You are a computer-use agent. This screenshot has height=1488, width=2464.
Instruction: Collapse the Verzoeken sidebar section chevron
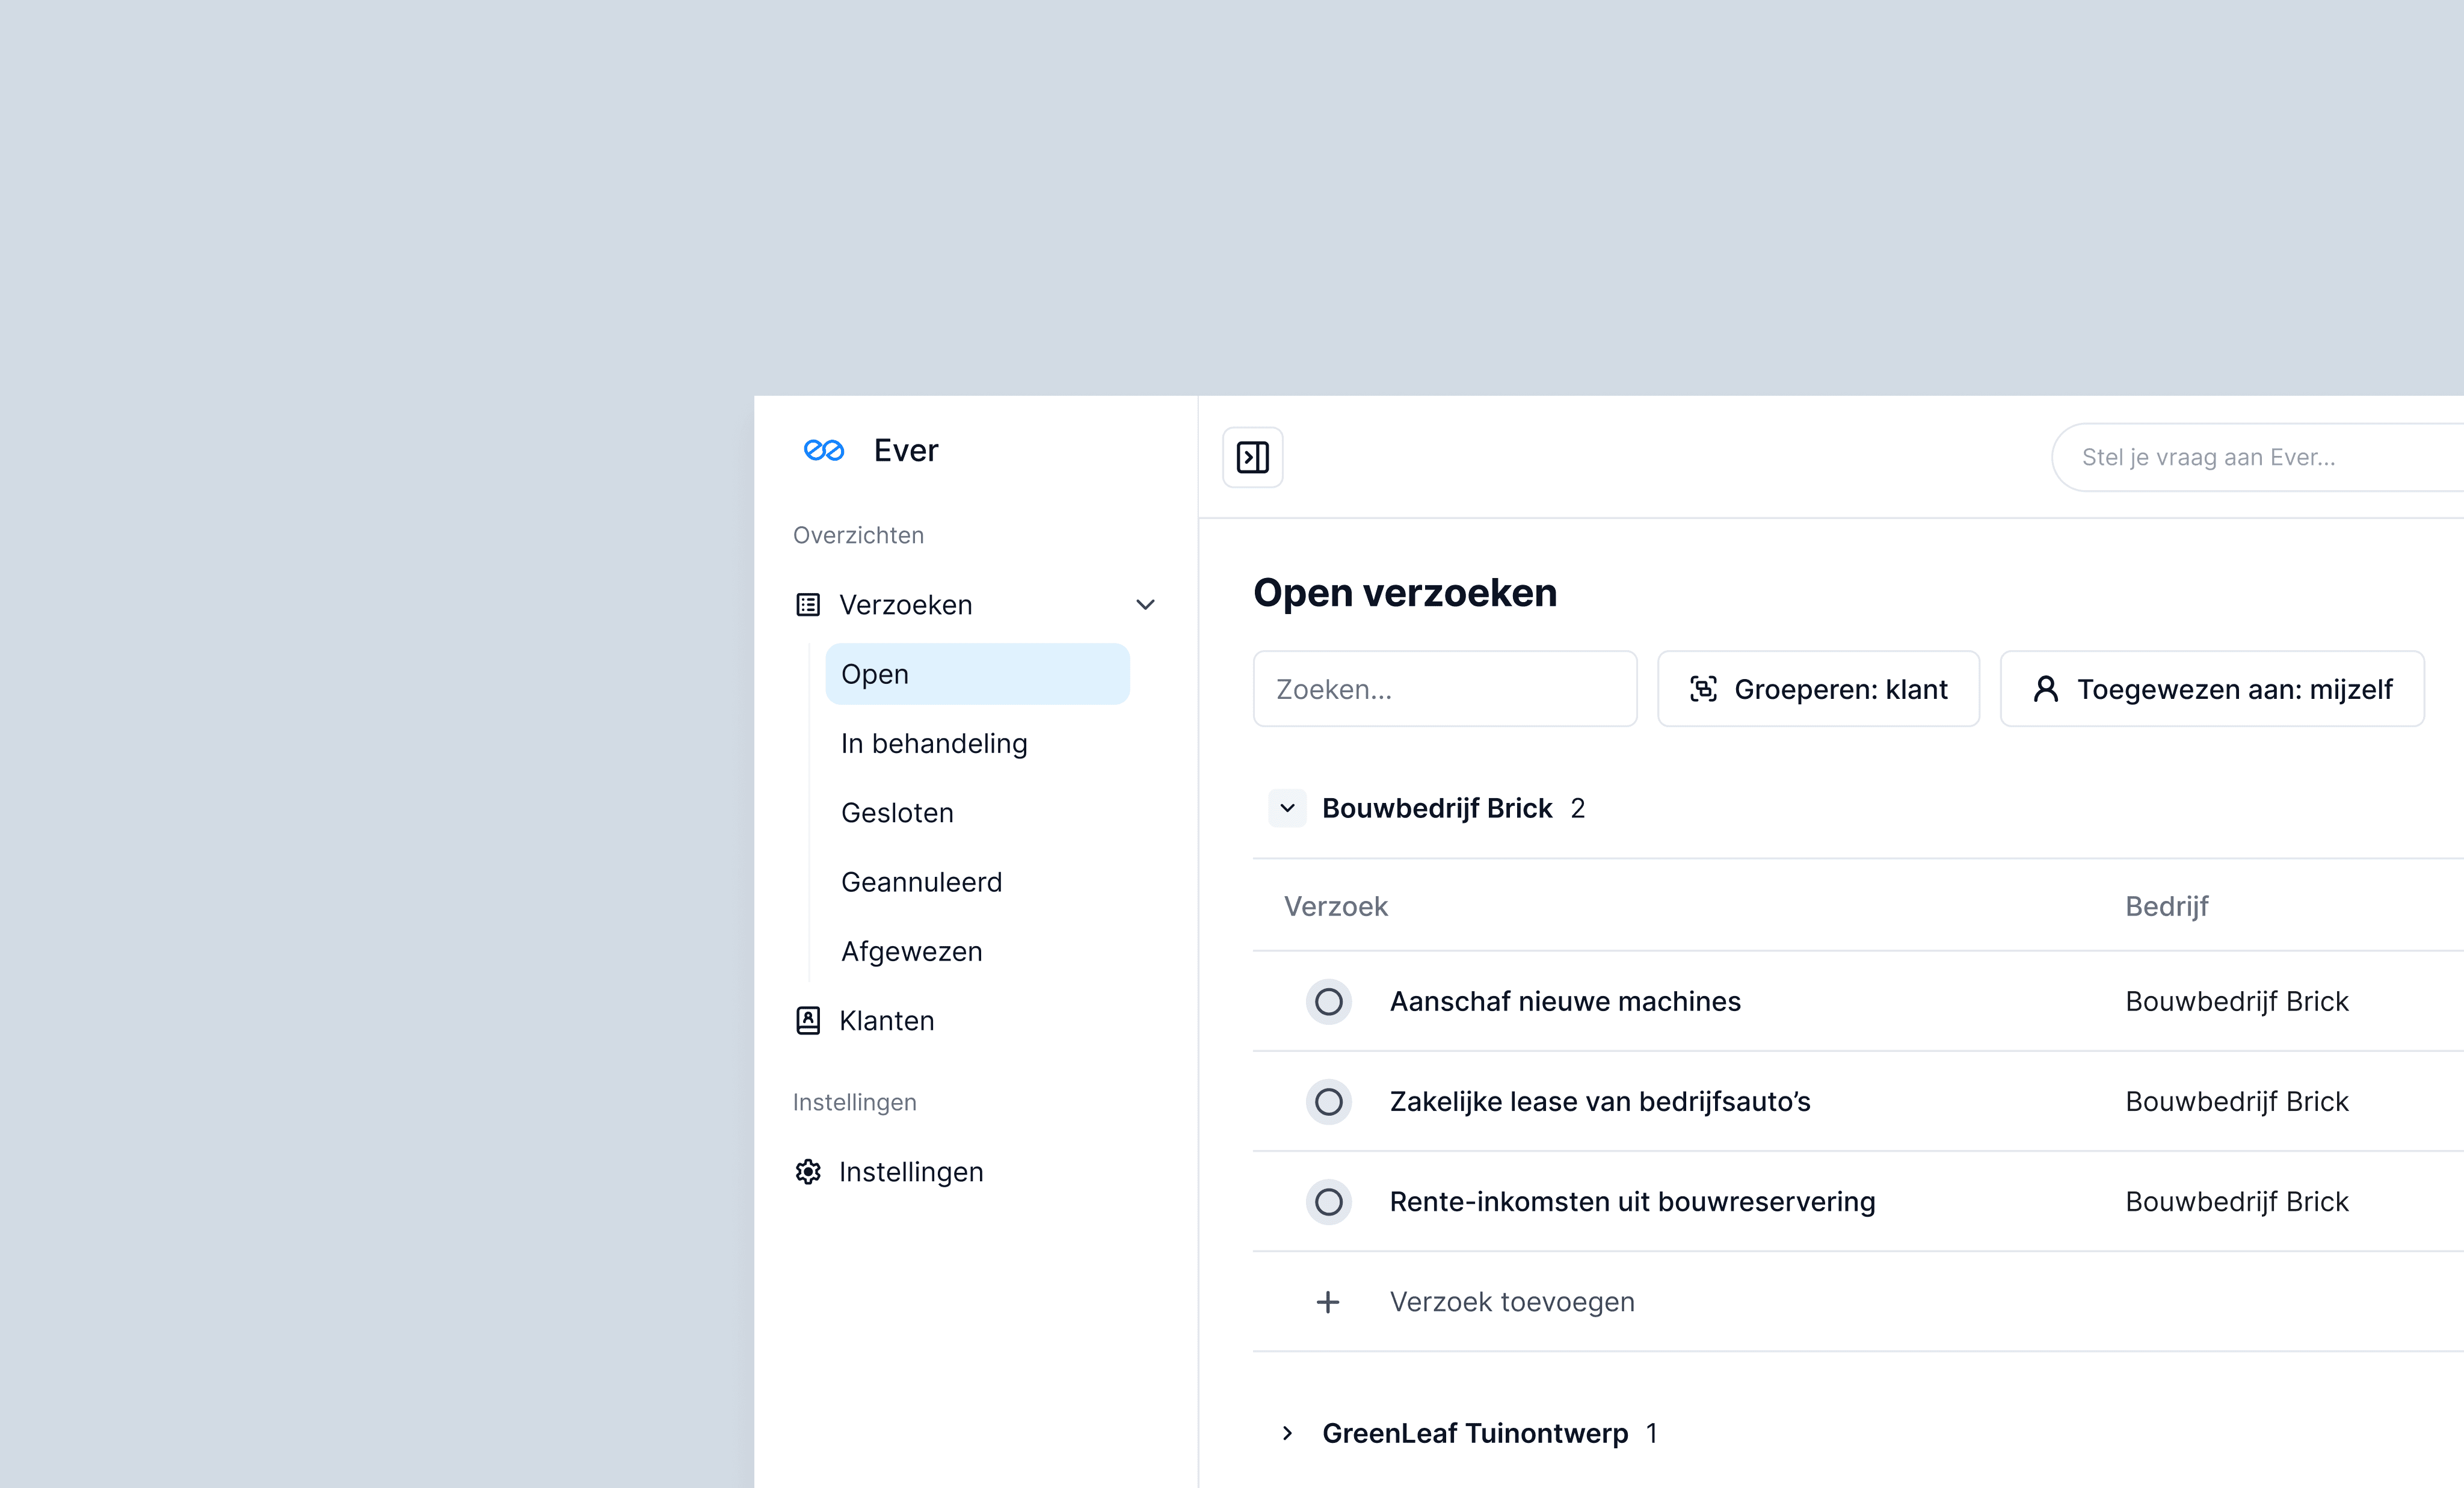[1146, 605]
